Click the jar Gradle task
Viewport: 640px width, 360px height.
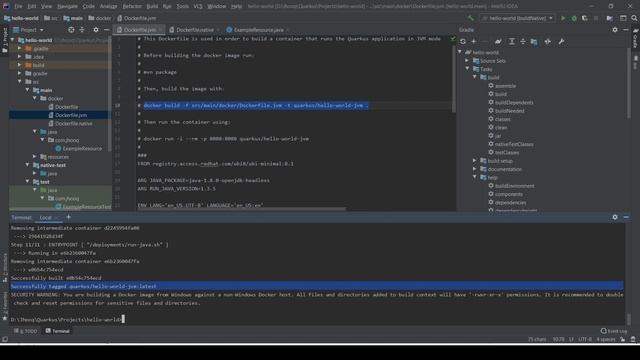pyautogui.click(x=498, y=136)
